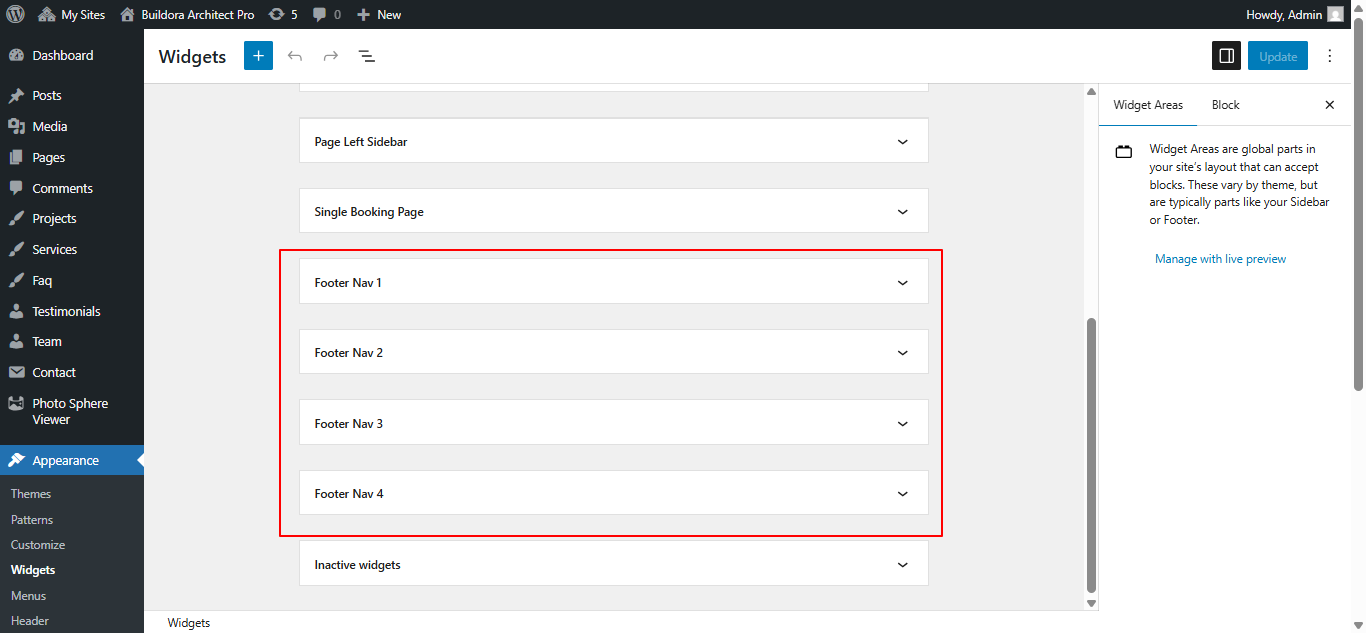Click the comments bubble in admin bar
Viewport: 1366px width, 633px height.
pos(322,14)
